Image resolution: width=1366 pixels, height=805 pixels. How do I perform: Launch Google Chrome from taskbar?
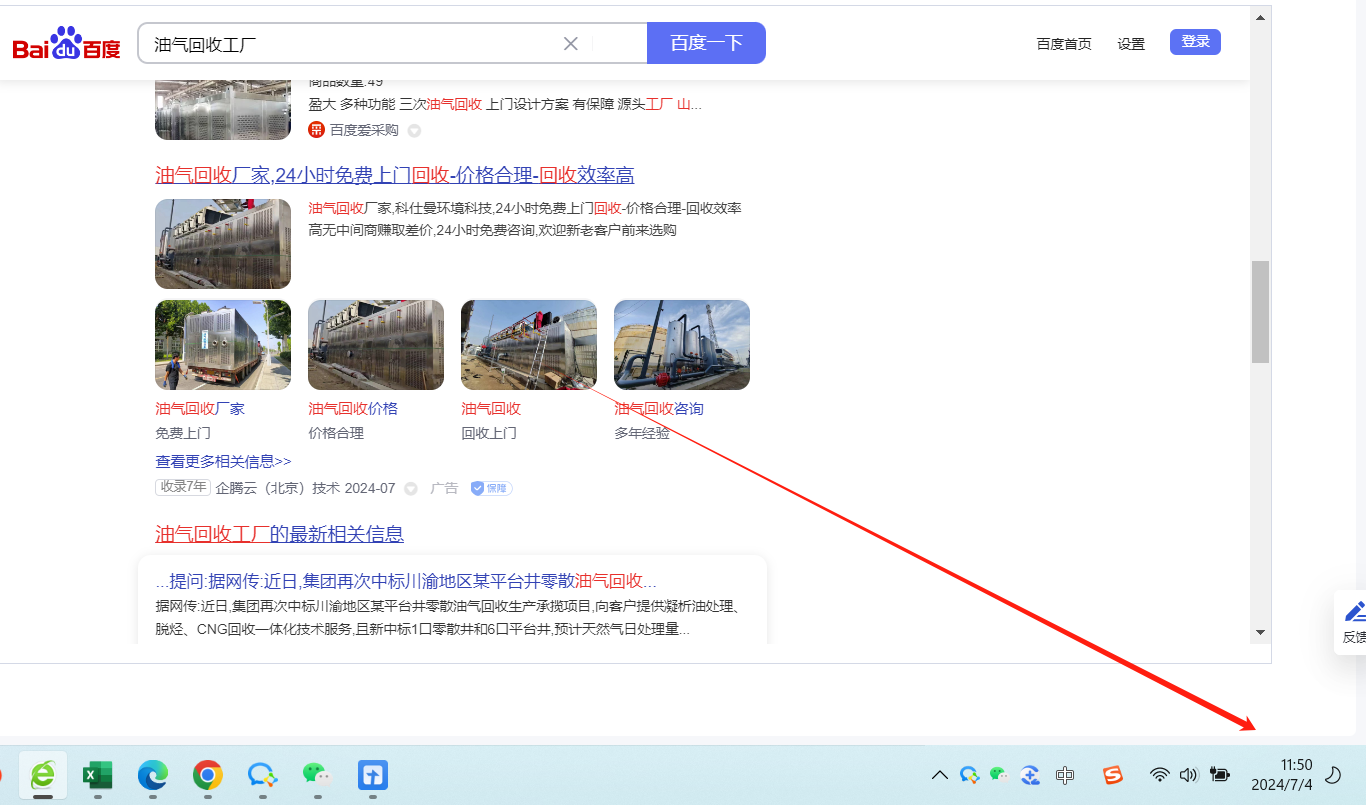pyautogui.click(x=208, y=775)
